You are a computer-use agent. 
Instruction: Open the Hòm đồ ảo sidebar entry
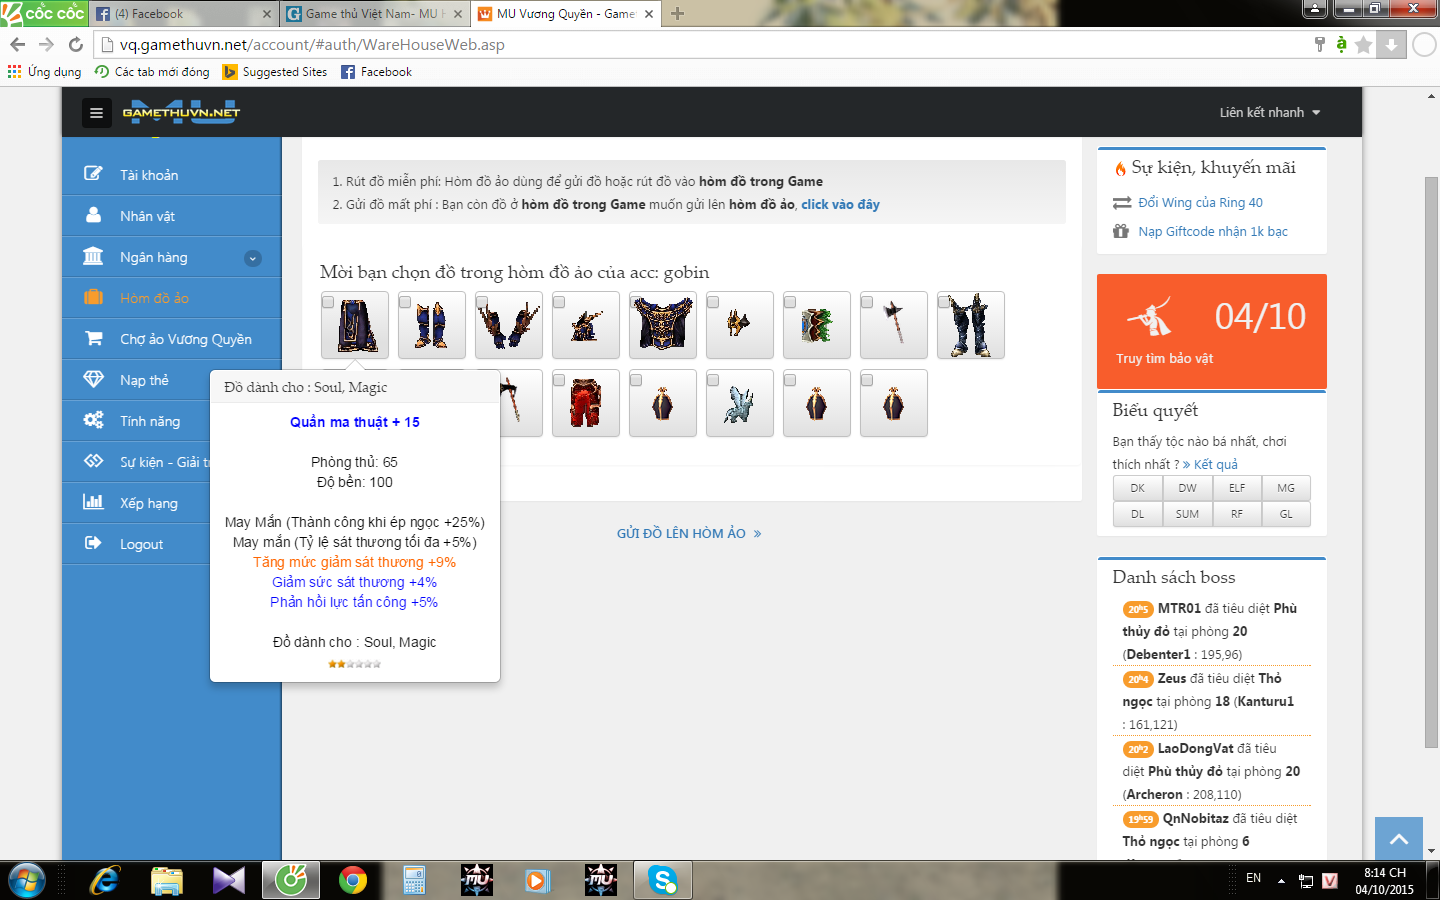[172, 298]
